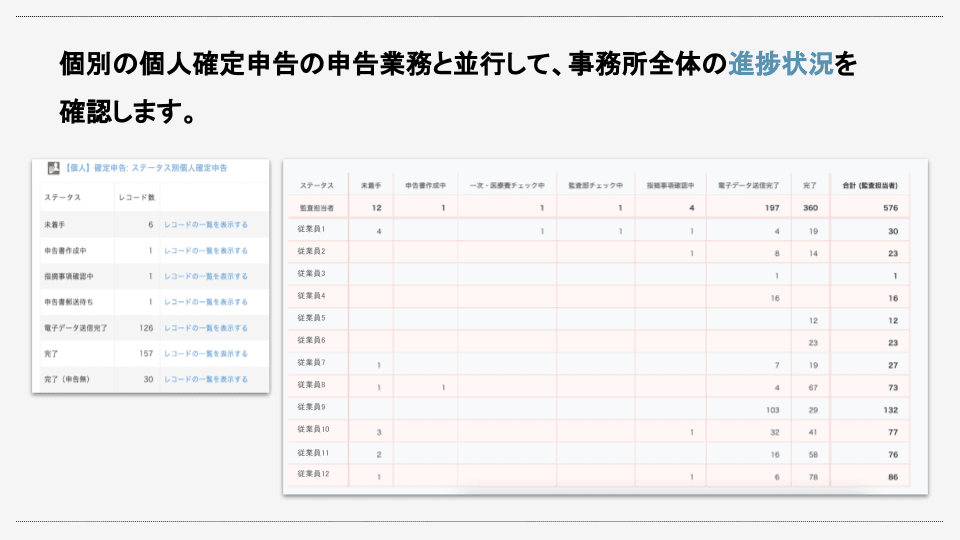This screenshot has width=960, height=540.
Task: Open レコードの一覧を表示する link in 電子データ送信完了 row
Action: point(206,328)
